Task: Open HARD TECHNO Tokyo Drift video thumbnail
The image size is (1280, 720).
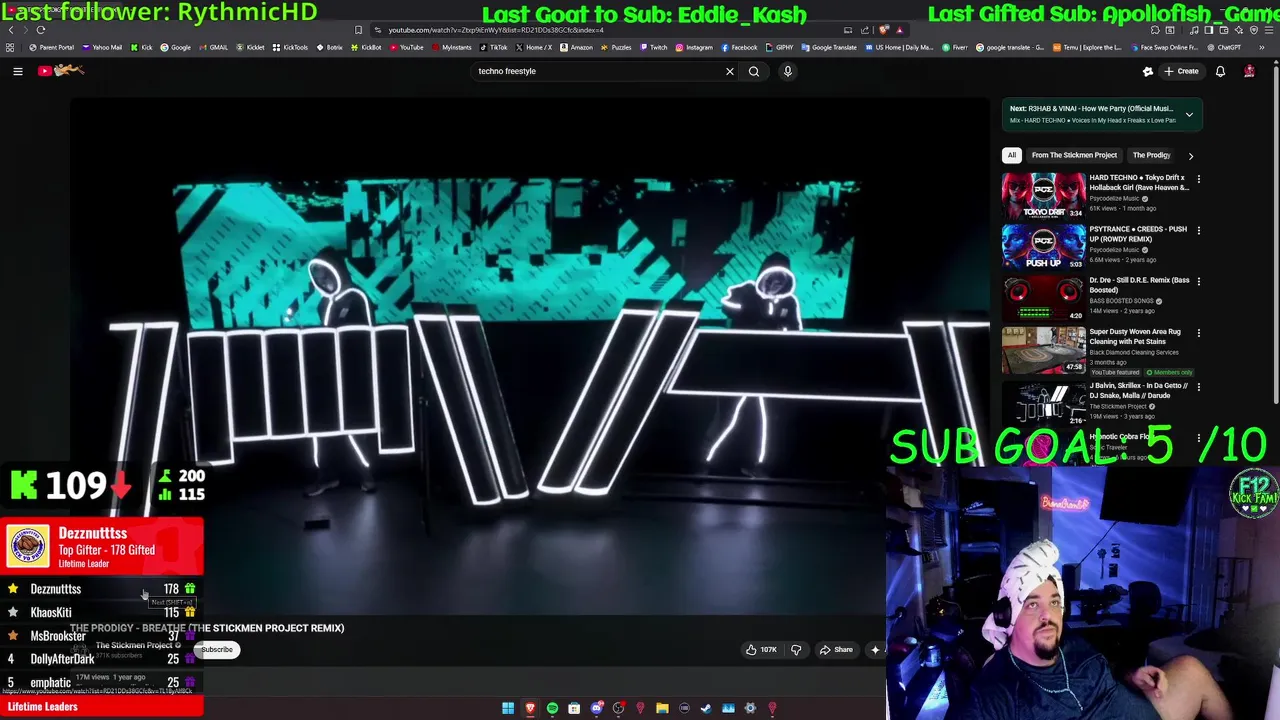Action: [x=1044, y=196]
